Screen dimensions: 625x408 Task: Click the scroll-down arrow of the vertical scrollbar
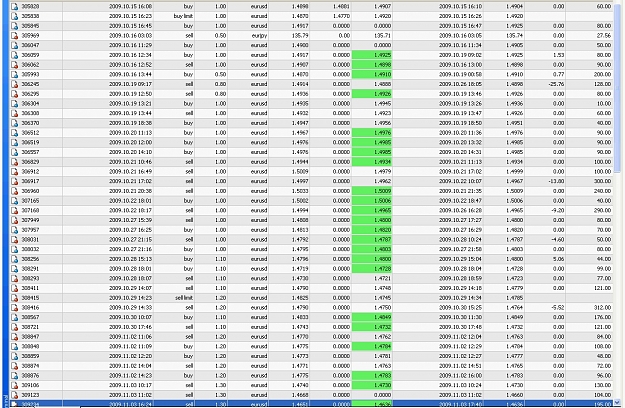(x=618, y=402)
